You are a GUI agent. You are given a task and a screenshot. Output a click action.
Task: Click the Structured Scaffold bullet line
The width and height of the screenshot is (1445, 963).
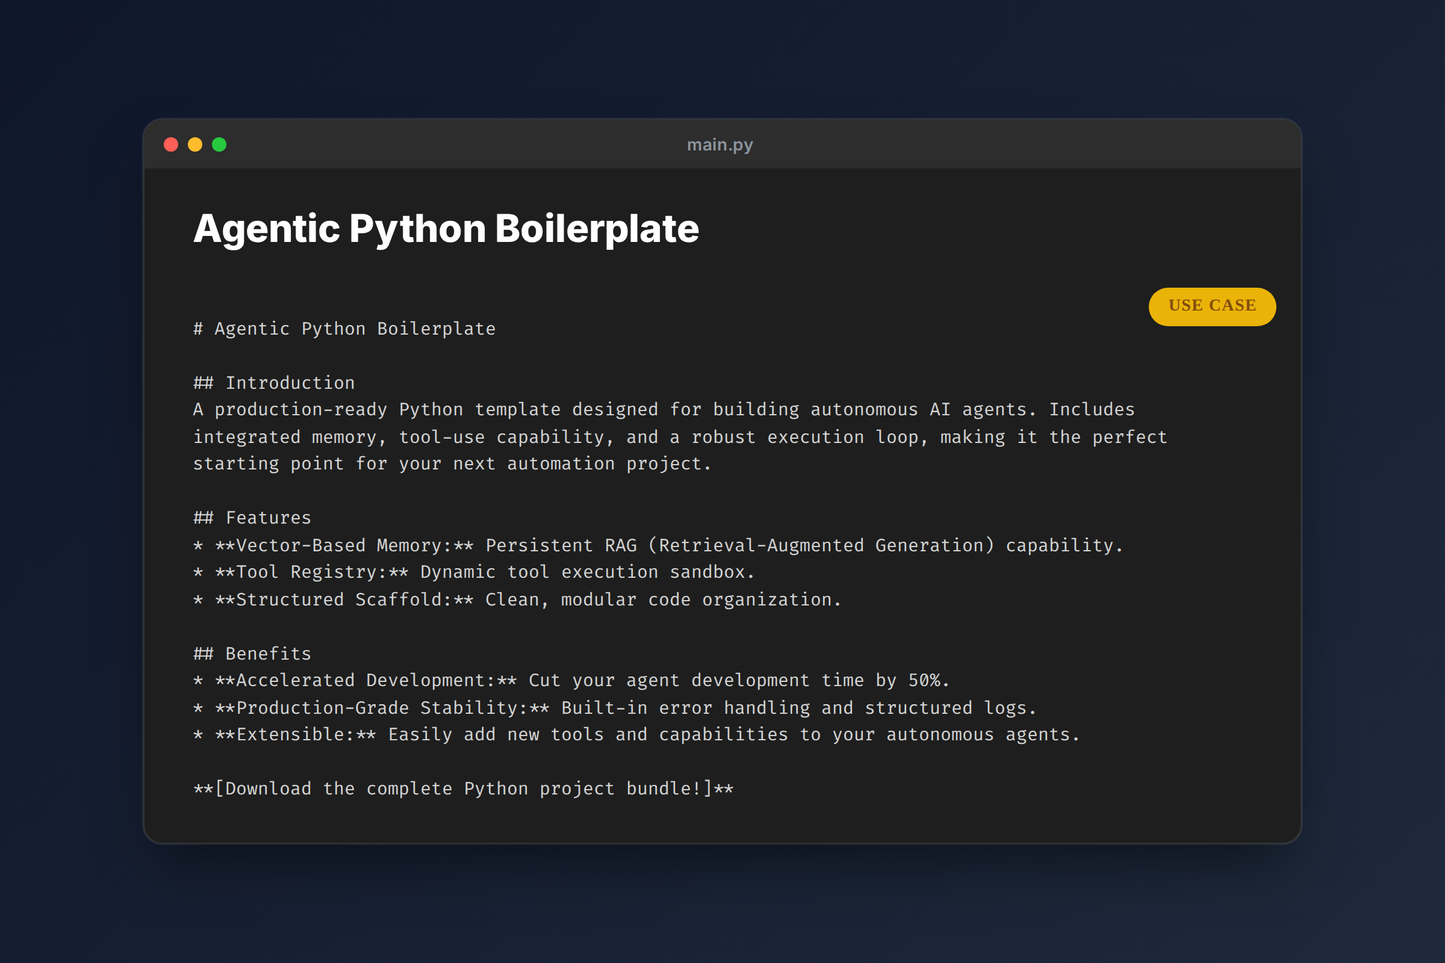pyautogui.click(x=517, y=600)
